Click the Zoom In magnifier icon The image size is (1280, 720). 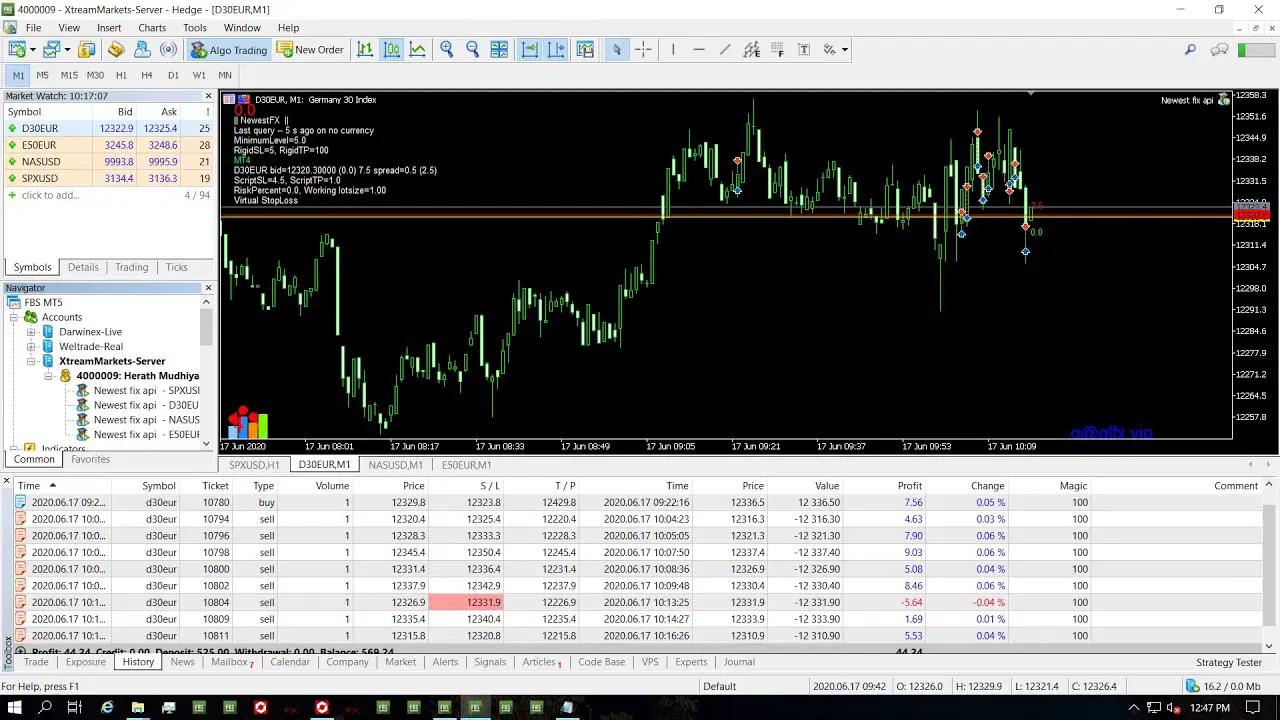click(447, 49)
